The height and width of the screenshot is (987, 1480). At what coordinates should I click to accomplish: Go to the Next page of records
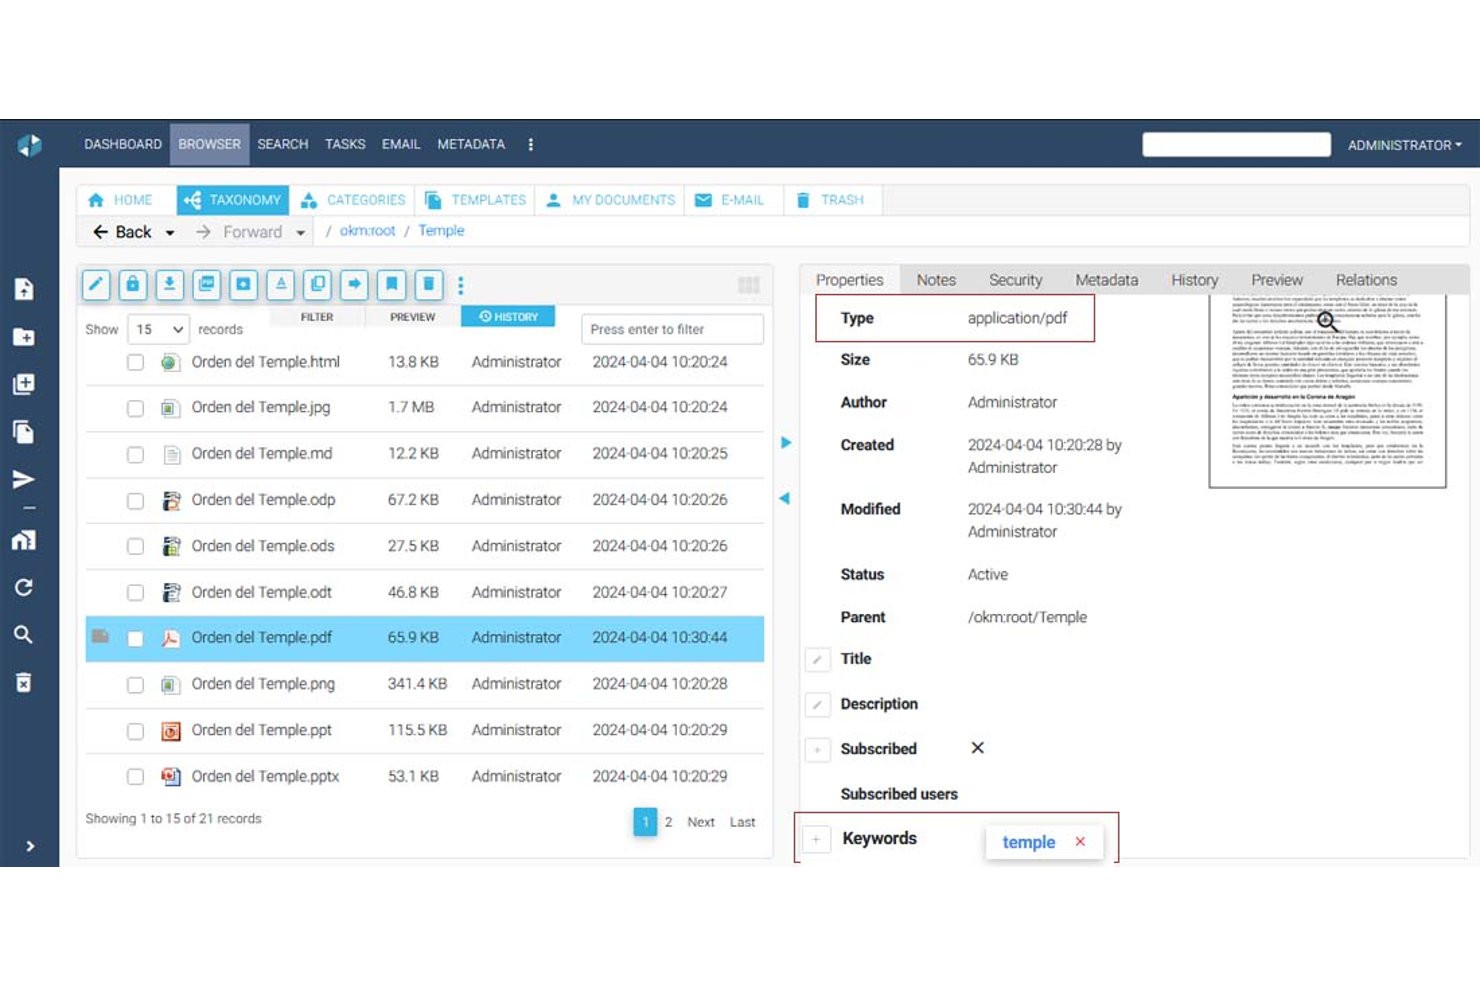point(701,822)
